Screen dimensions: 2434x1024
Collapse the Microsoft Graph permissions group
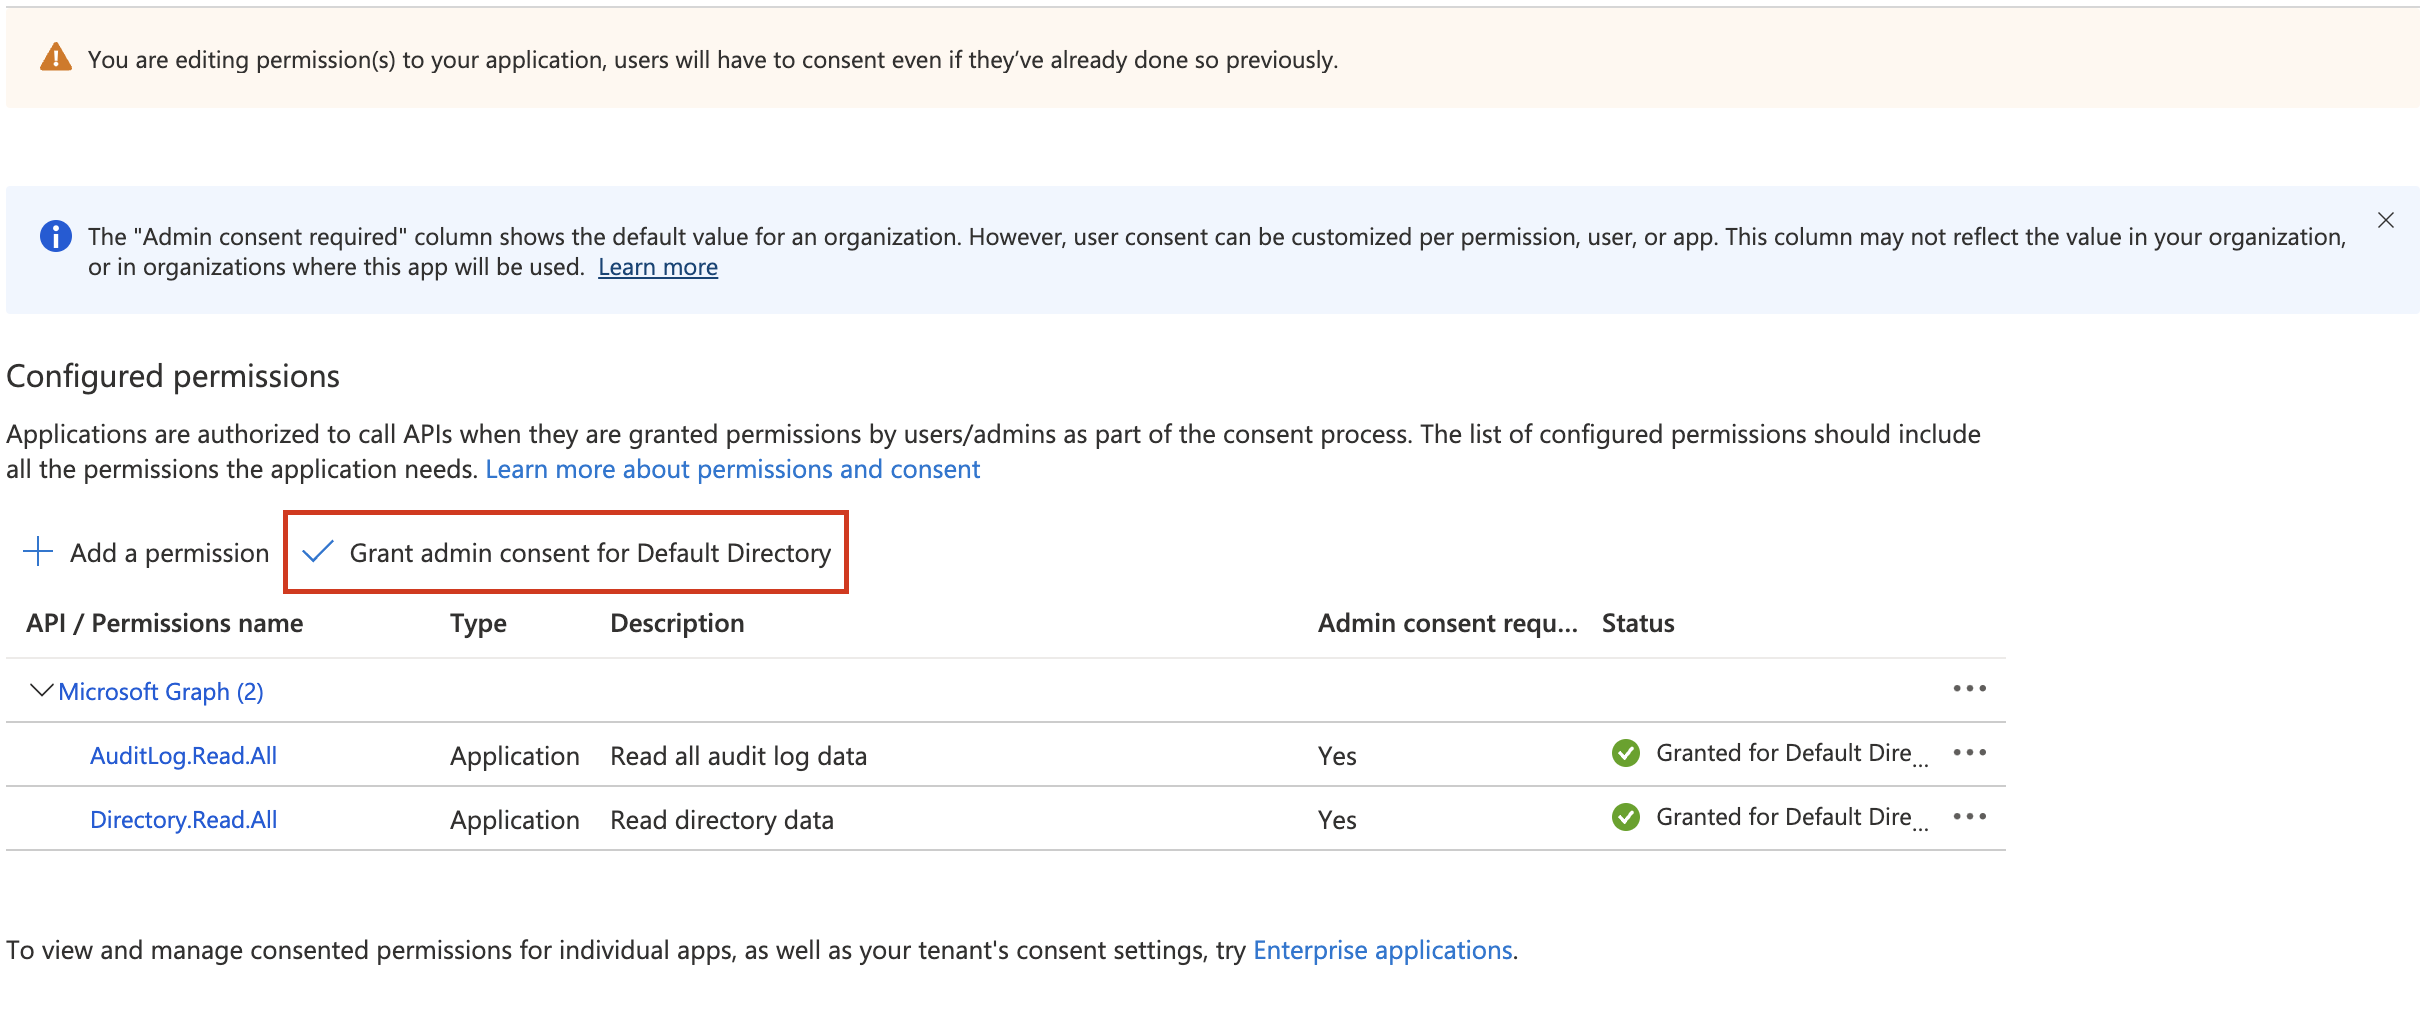tap(41, 691)
